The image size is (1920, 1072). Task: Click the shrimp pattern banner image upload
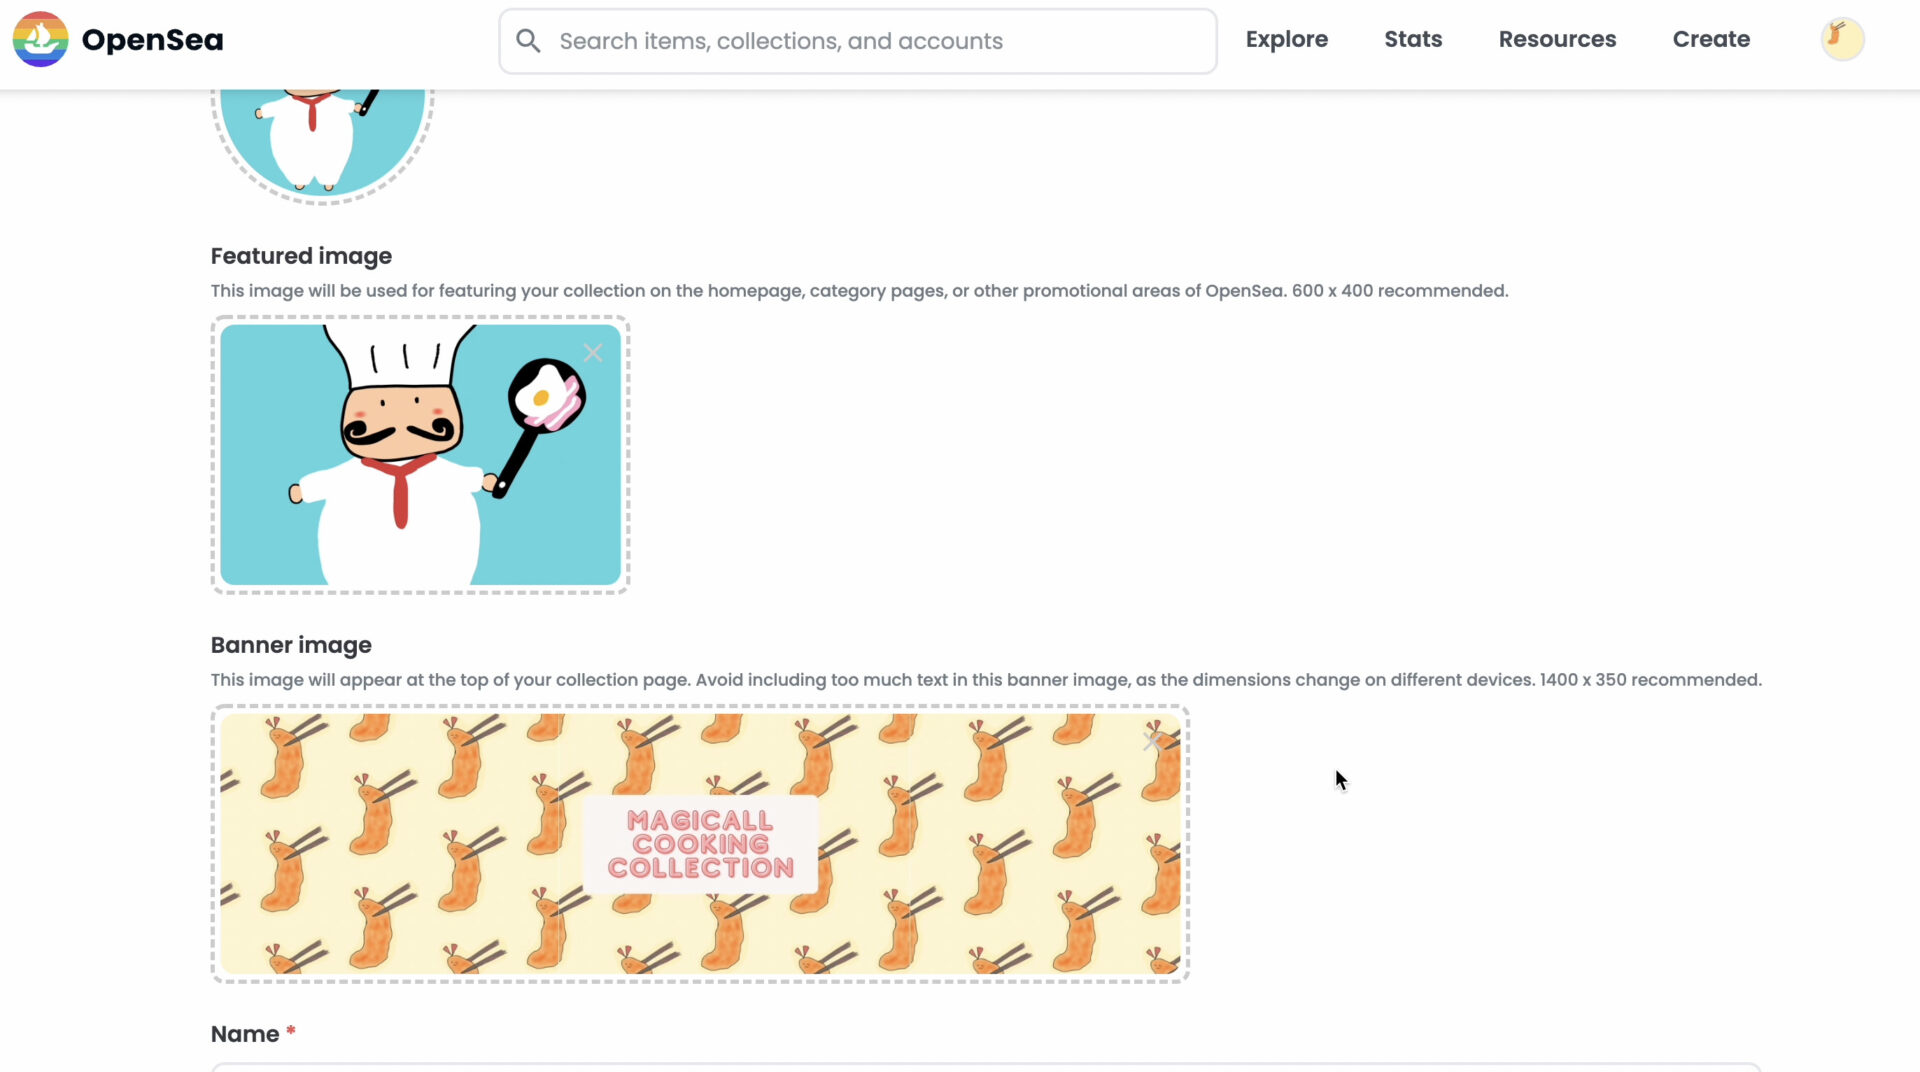700,844
